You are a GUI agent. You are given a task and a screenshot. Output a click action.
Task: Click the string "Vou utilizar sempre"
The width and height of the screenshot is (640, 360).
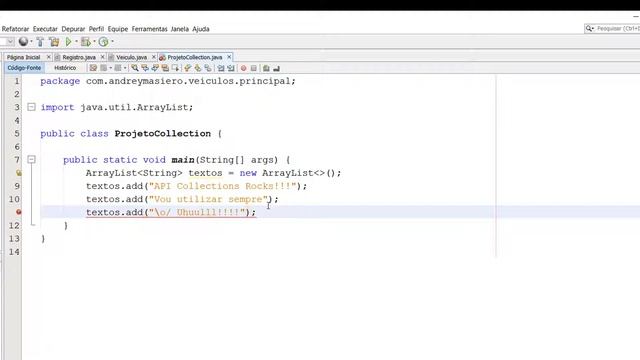208,199
